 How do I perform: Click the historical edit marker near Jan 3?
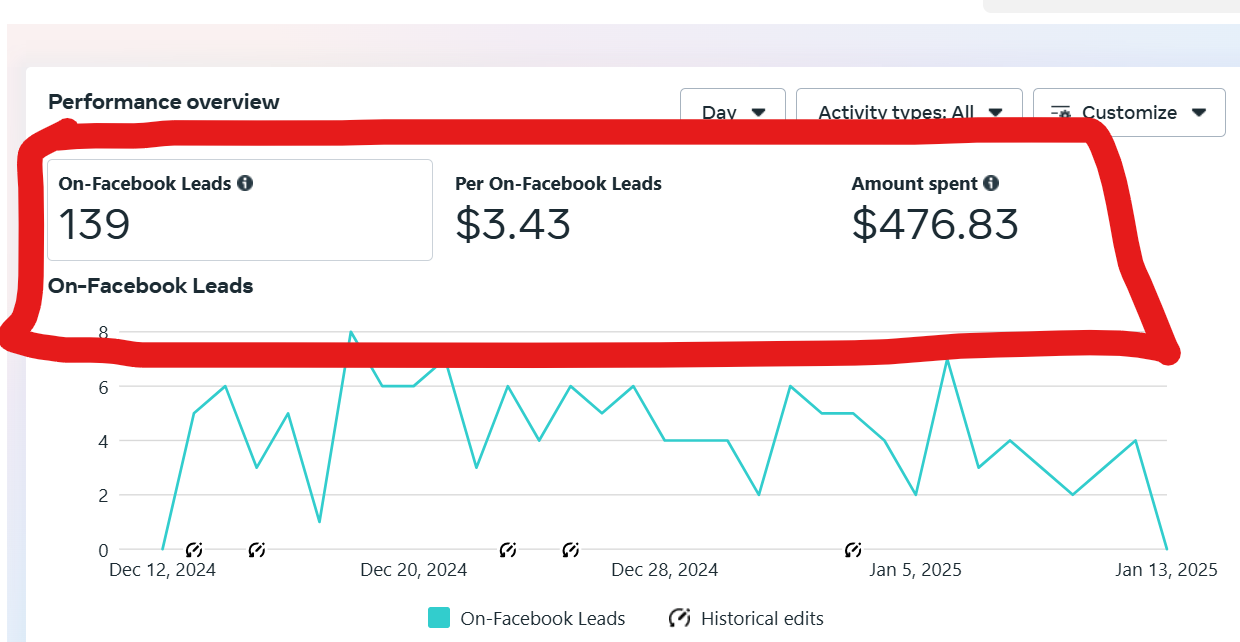pos(853,549)
